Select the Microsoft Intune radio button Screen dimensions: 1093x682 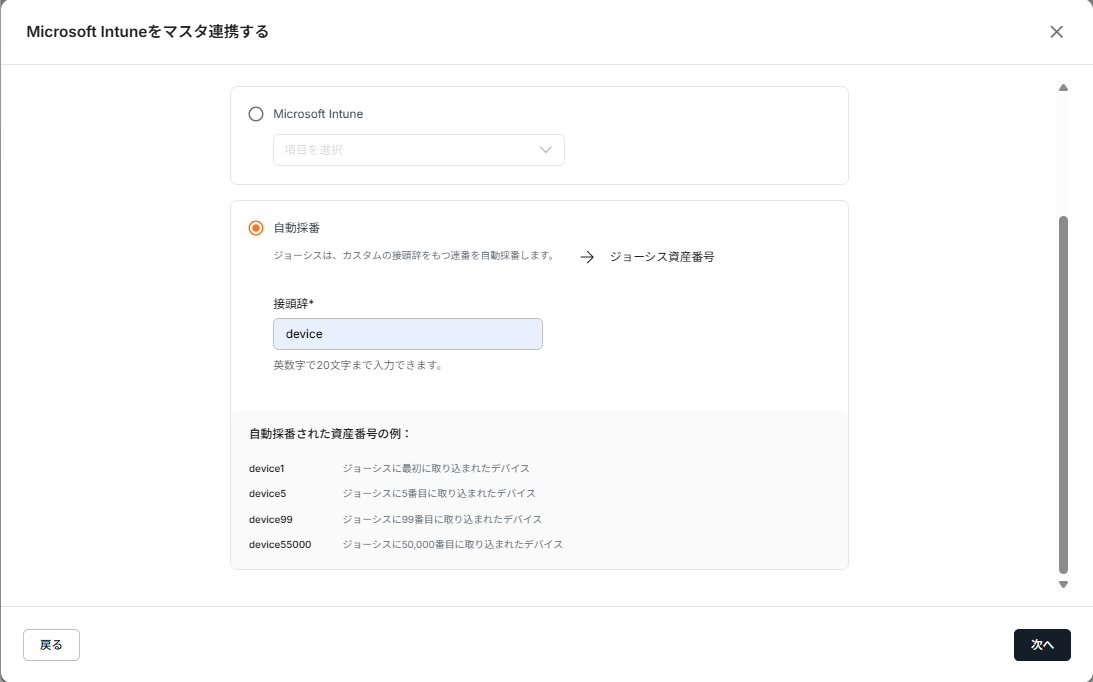coord(256,114)
